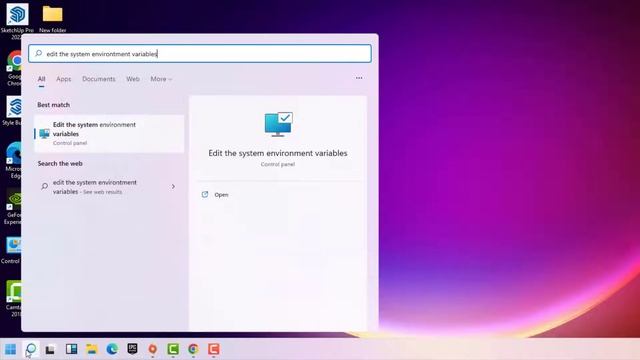Open the Windows Start menu
The width and height of the screenshot is (640, 360).
coord(11,349)
